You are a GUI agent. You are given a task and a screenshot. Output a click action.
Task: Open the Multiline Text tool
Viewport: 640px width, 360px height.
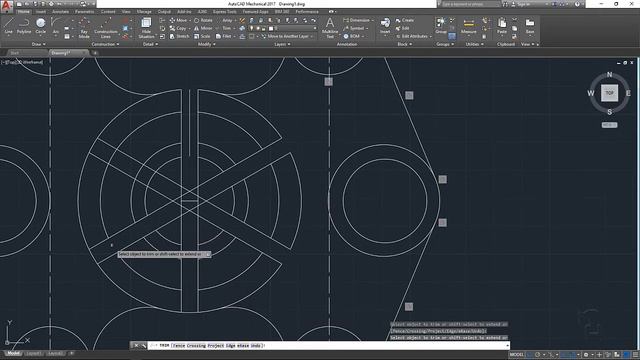(330, 28)
